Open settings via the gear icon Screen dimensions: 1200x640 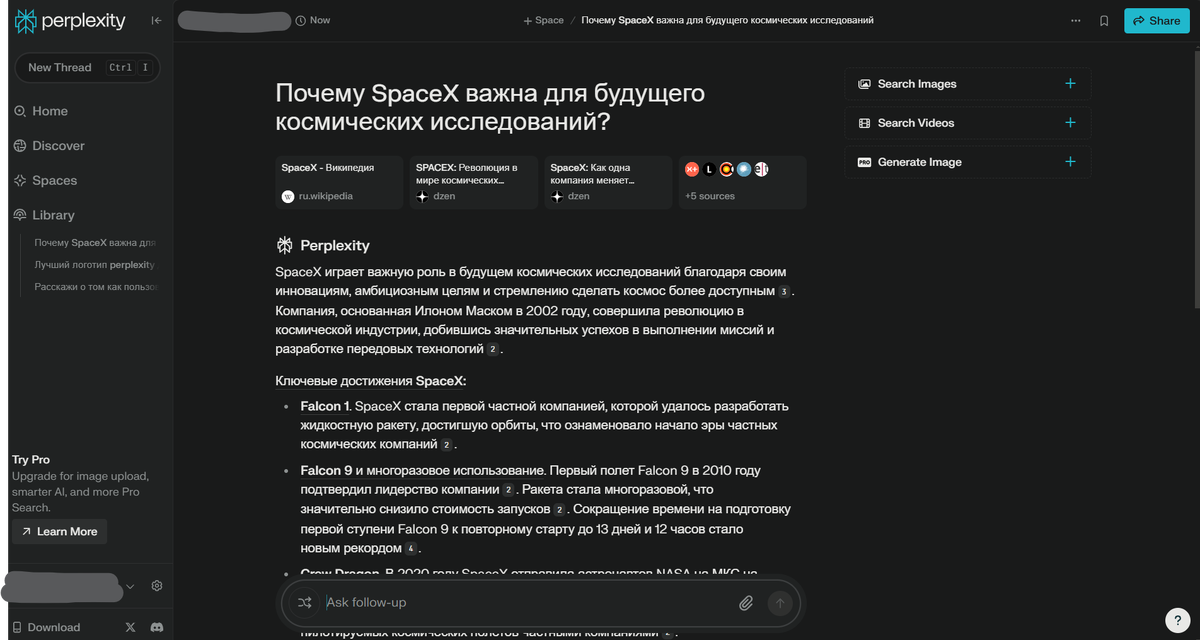click(157, 586)
